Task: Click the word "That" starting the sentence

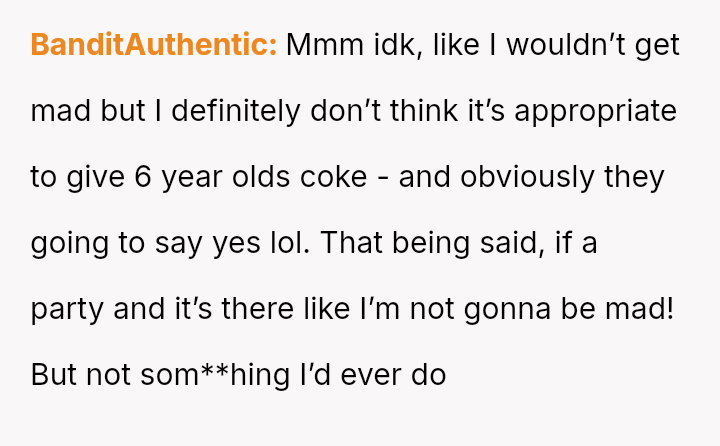Action: point(351,243)
